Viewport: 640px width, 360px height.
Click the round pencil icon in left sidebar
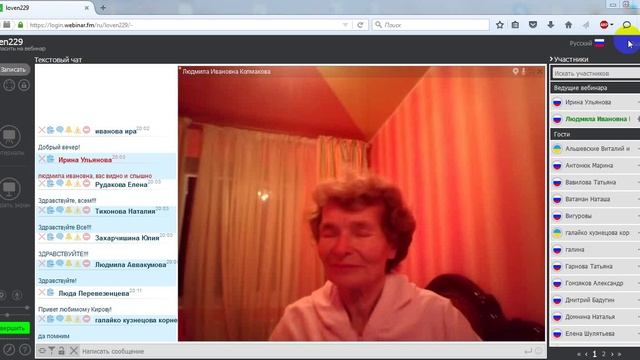[x=9, y=349]
